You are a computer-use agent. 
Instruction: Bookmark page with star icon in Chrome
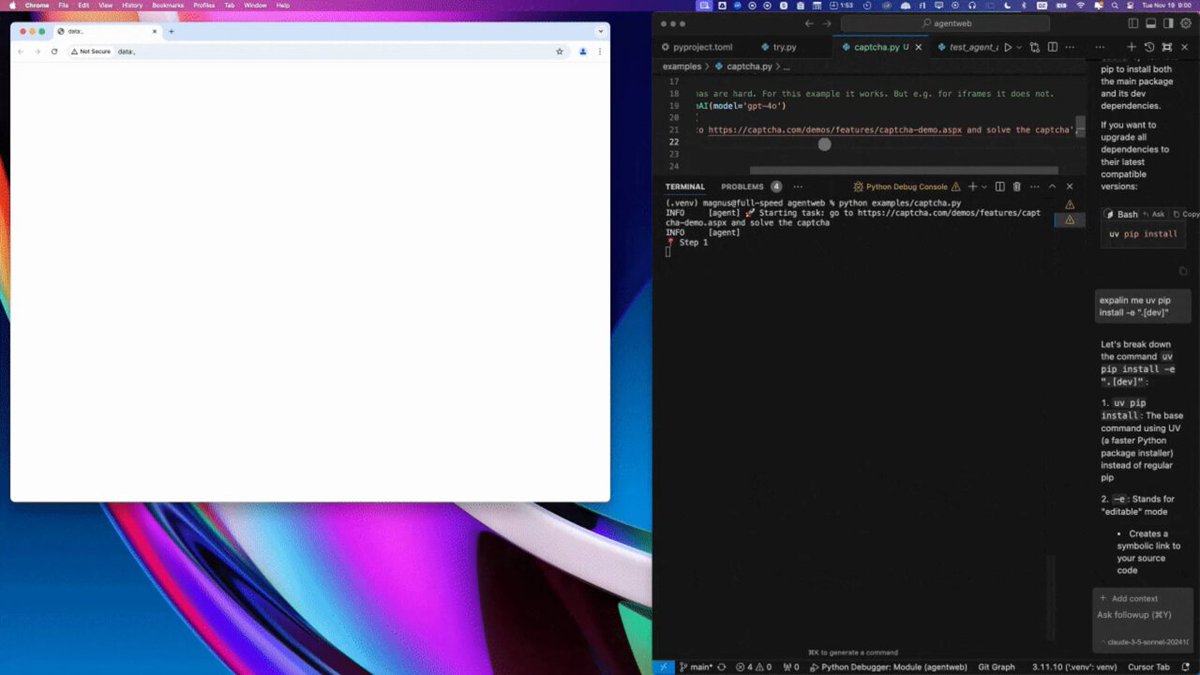click(x=559, y=51)
